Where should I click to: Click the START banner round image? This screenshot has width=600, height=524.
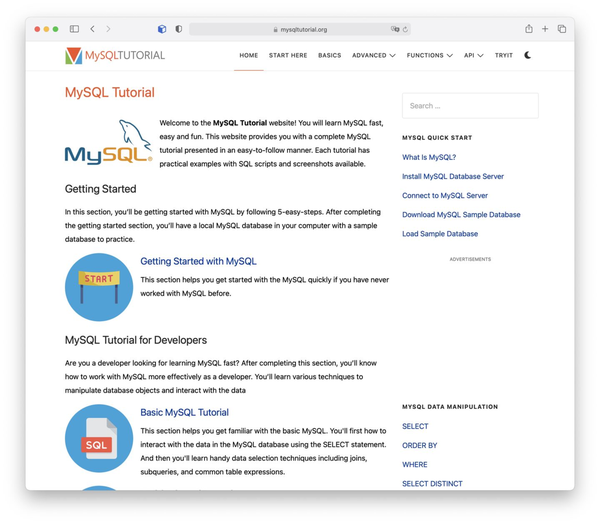99,287
